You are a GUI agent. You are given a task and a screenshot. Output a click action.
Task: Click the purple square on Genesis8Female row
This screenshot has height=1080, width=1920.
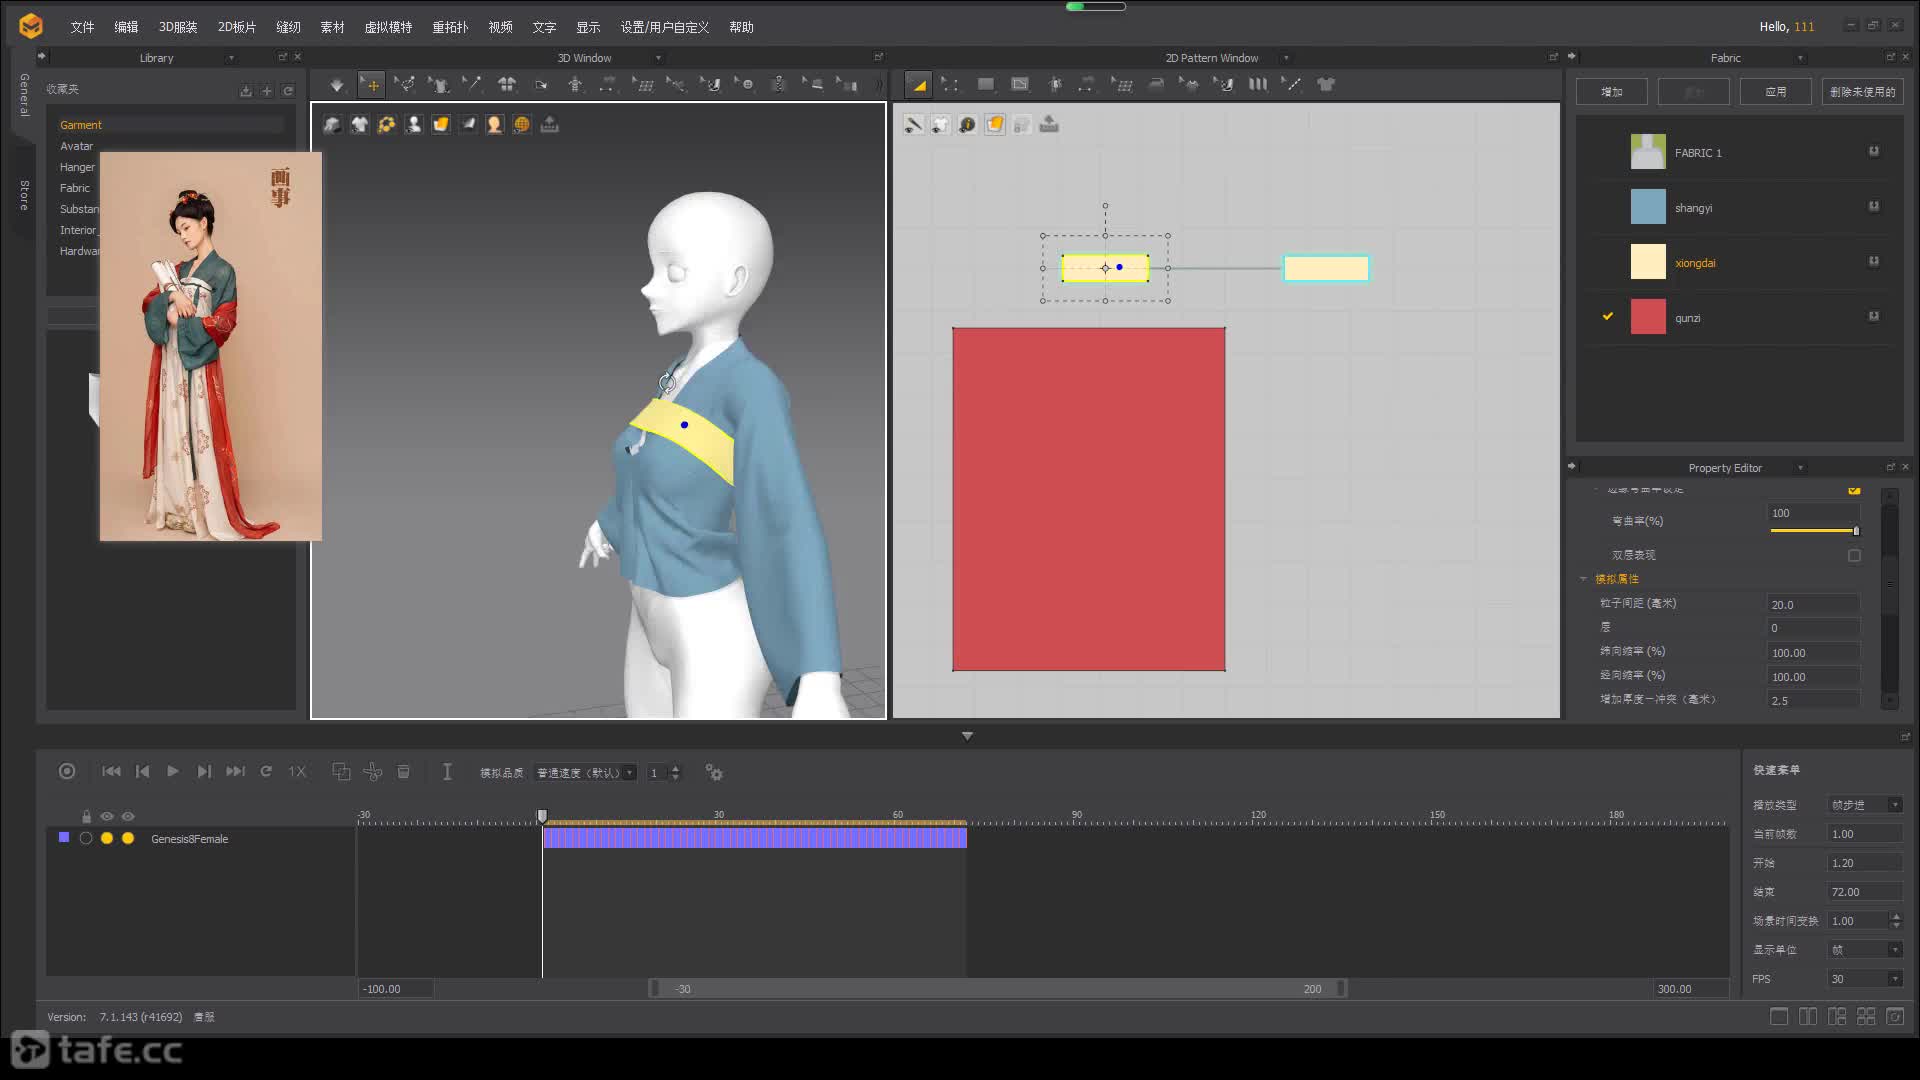(x=64, y=837)
